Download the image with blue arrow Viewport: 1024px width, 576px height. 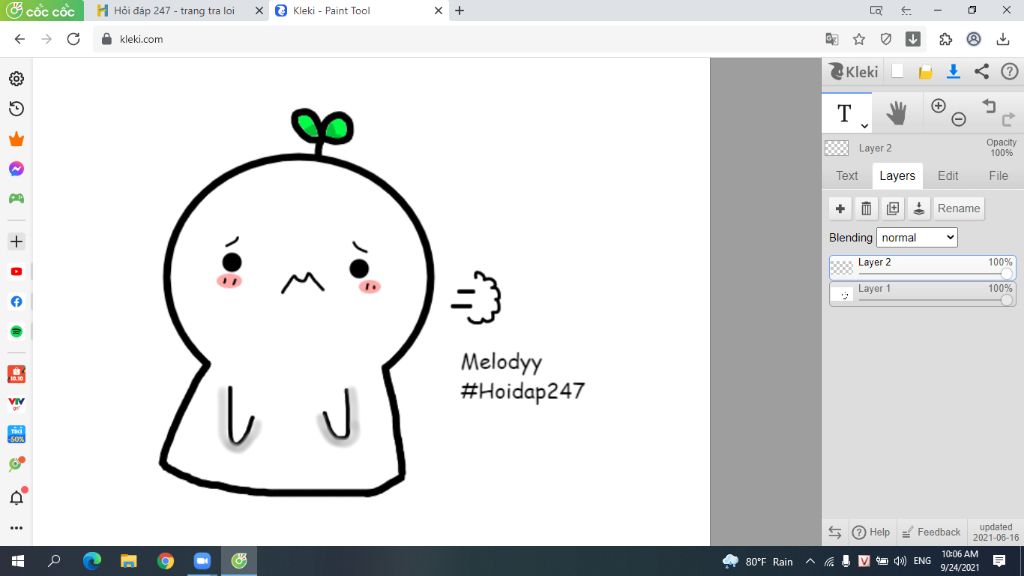click(x=953, y=71)
